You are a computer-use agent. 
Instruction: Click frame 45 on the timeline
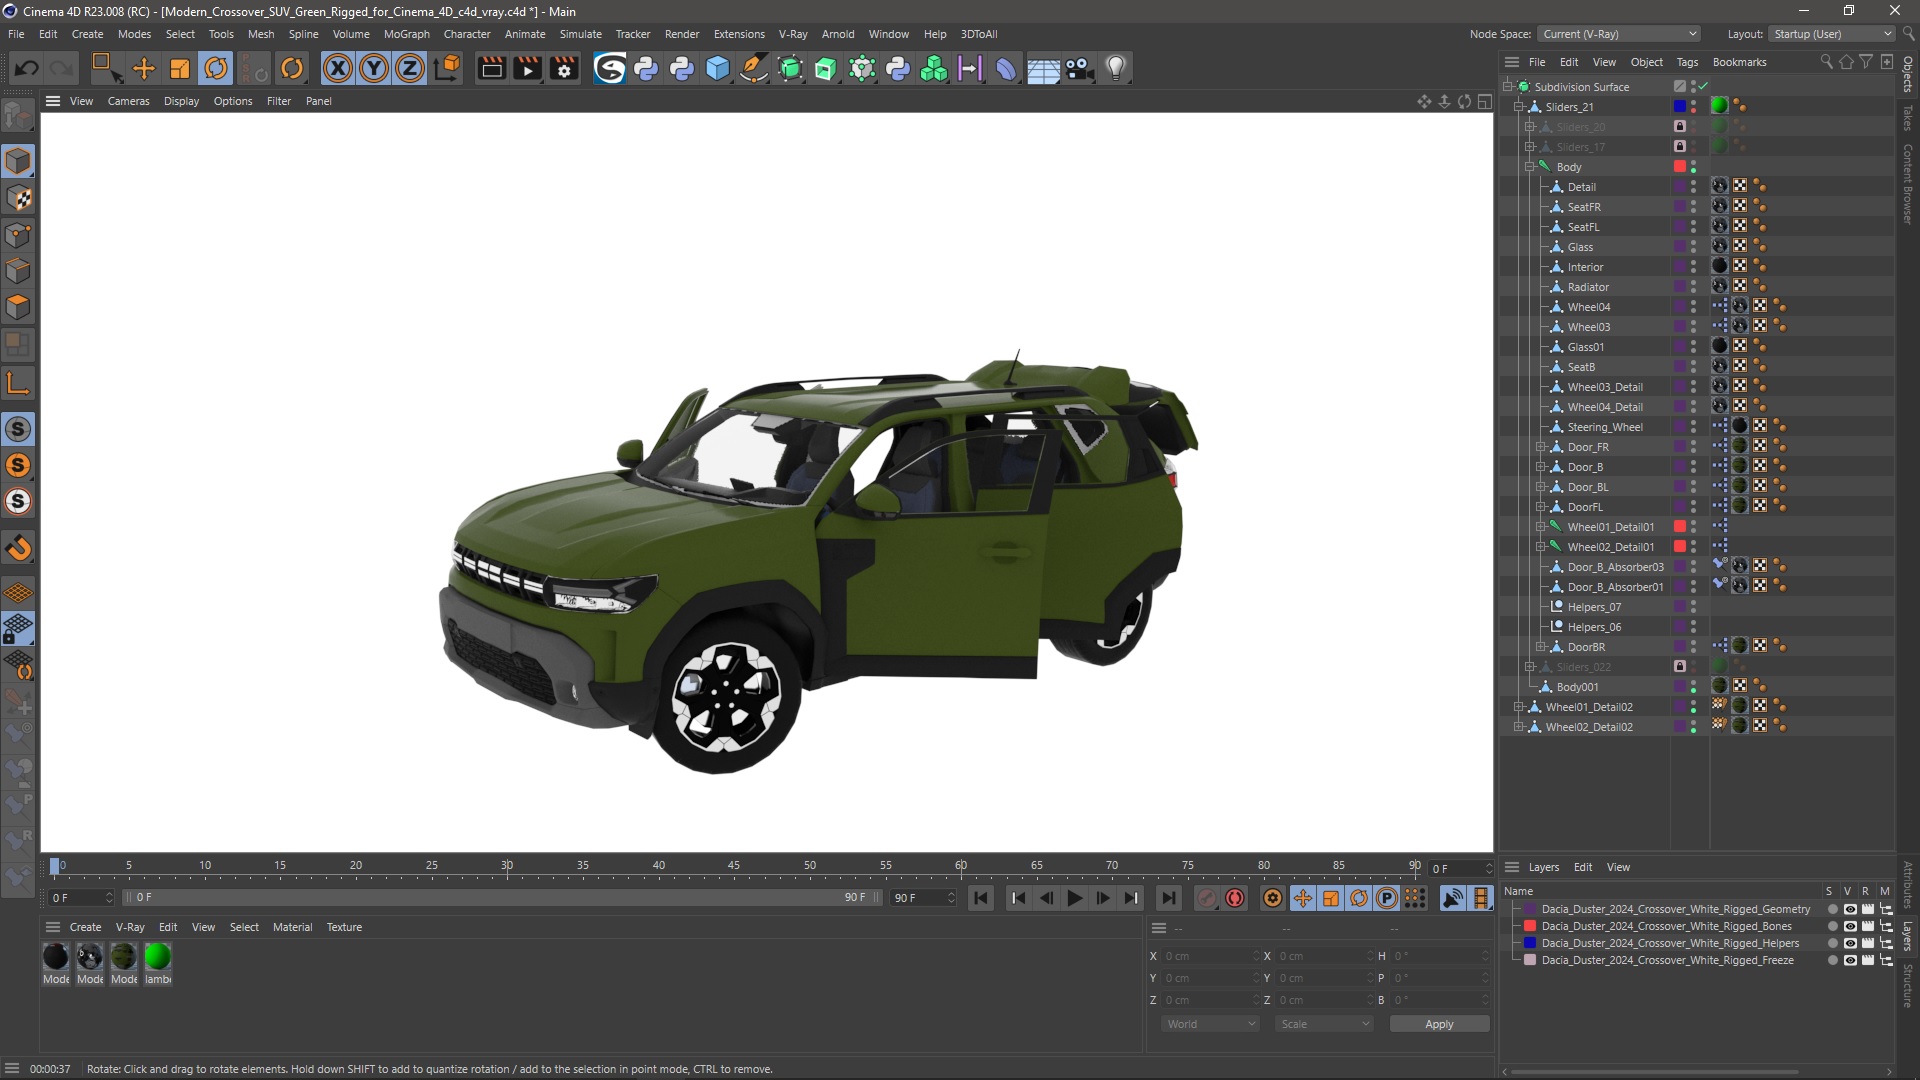tap(735, 866)
